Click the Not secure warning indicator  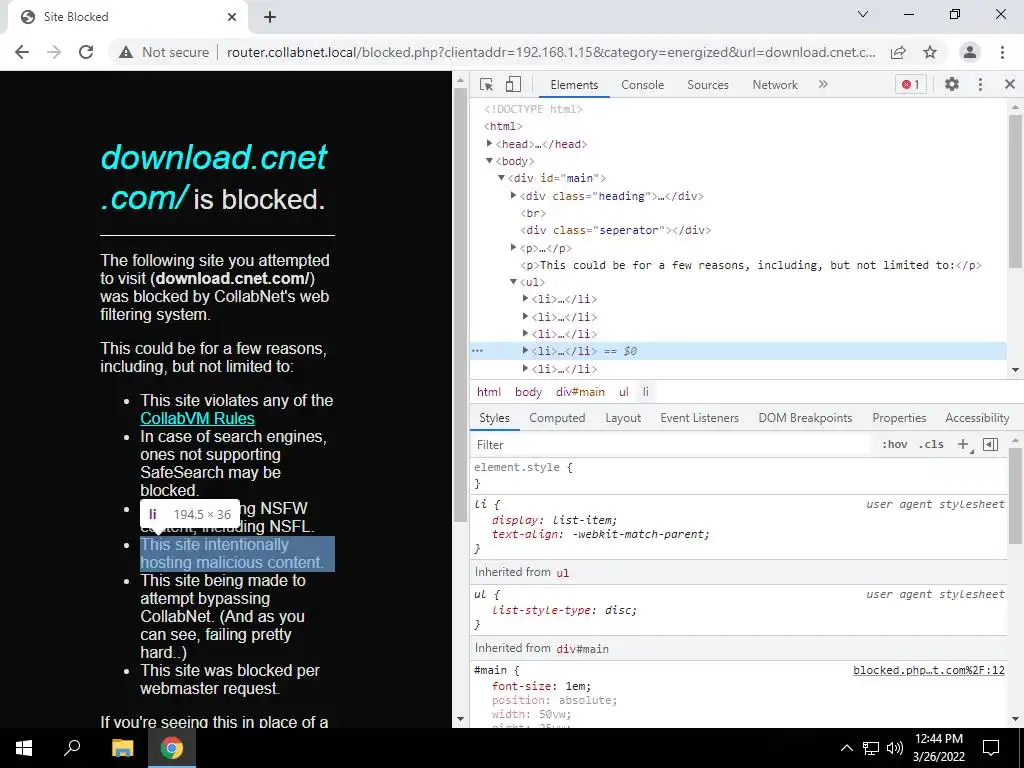(164, 52)
